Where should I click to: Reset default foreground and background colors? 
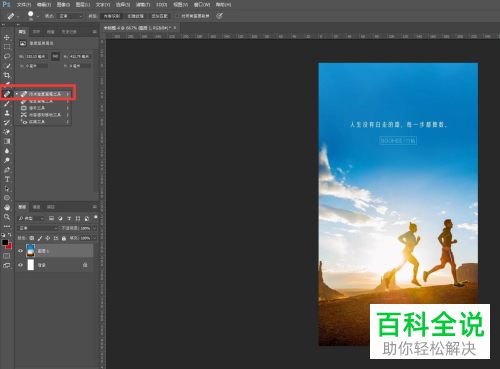(x=4, y=235)
